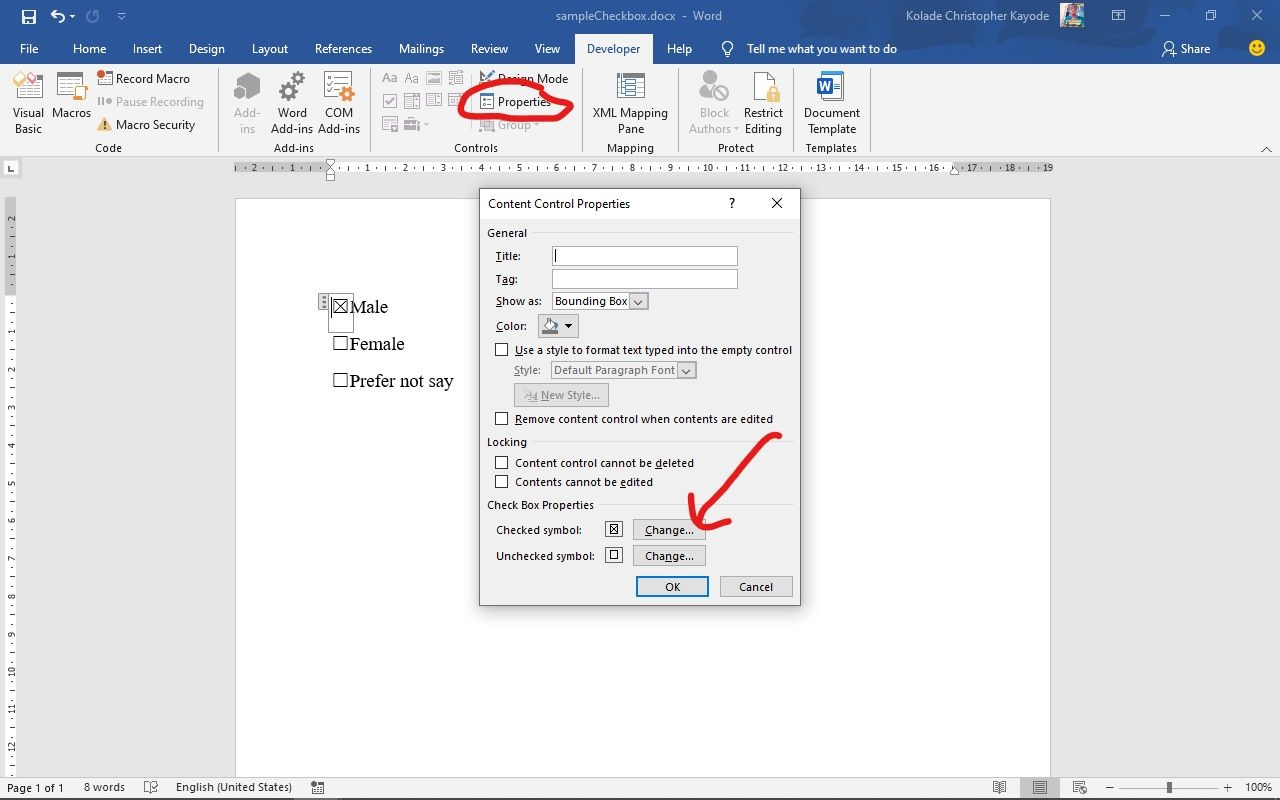Check Contents cannot be edited
Image resolution: width=1280 pixels, height=800 pixels.
502,481
